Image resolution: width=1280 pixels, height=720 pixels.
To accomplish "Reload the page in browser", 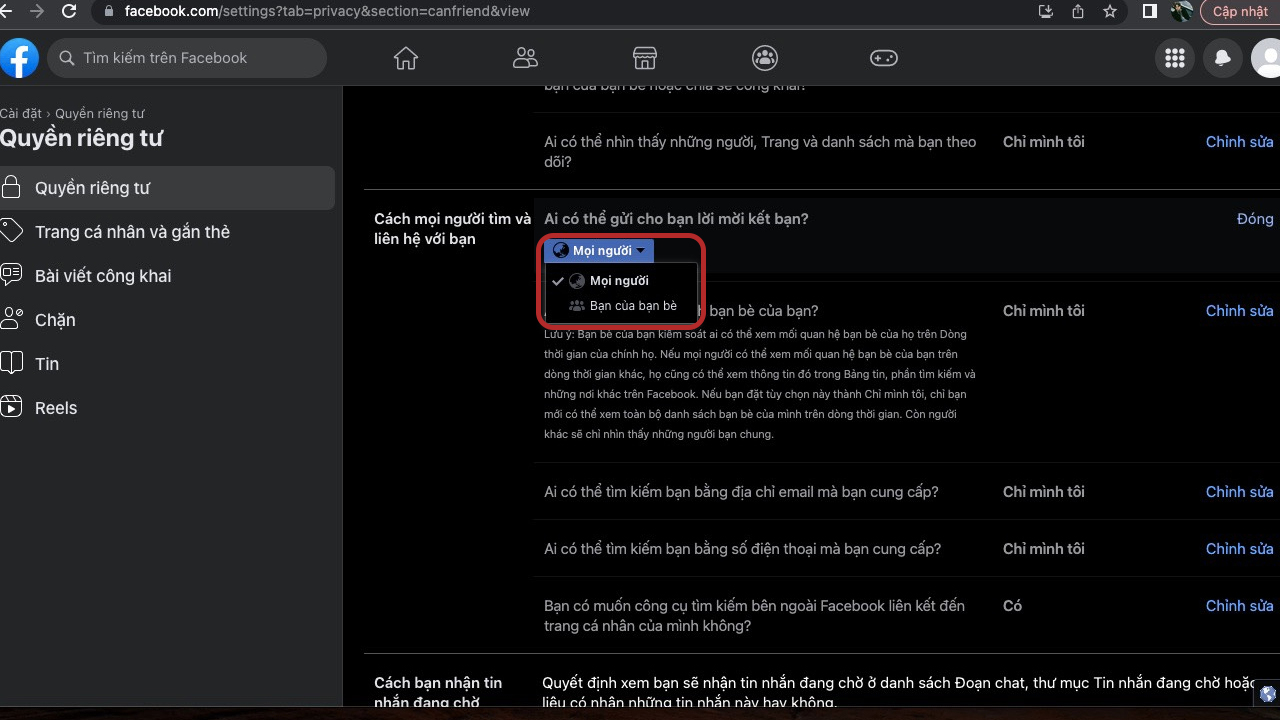I will (69, 12).
